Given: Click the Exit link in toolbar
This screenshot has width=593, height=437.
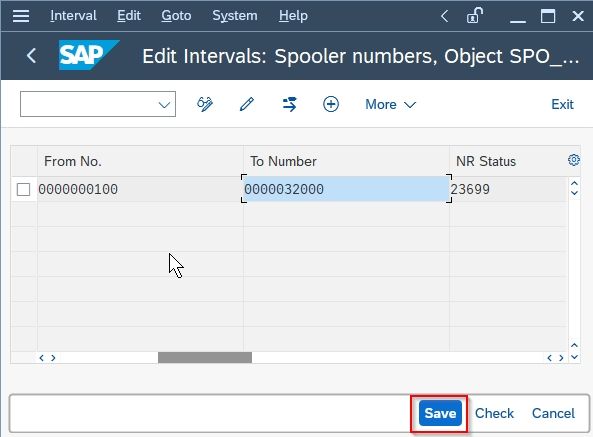Looking at the screenshot, I should (562, 104).
